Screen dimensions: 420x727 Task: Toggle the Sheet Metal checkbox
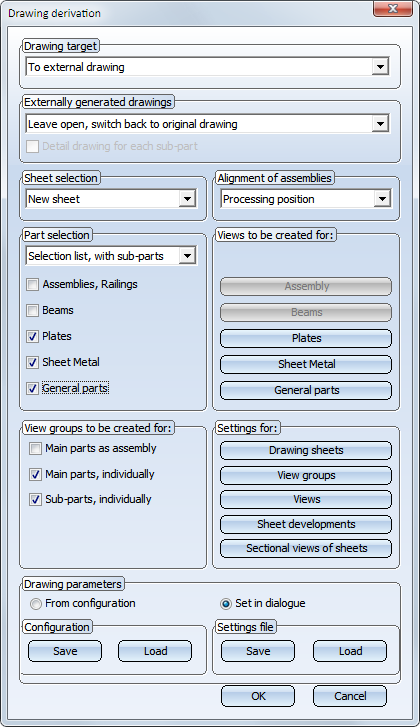32,363
